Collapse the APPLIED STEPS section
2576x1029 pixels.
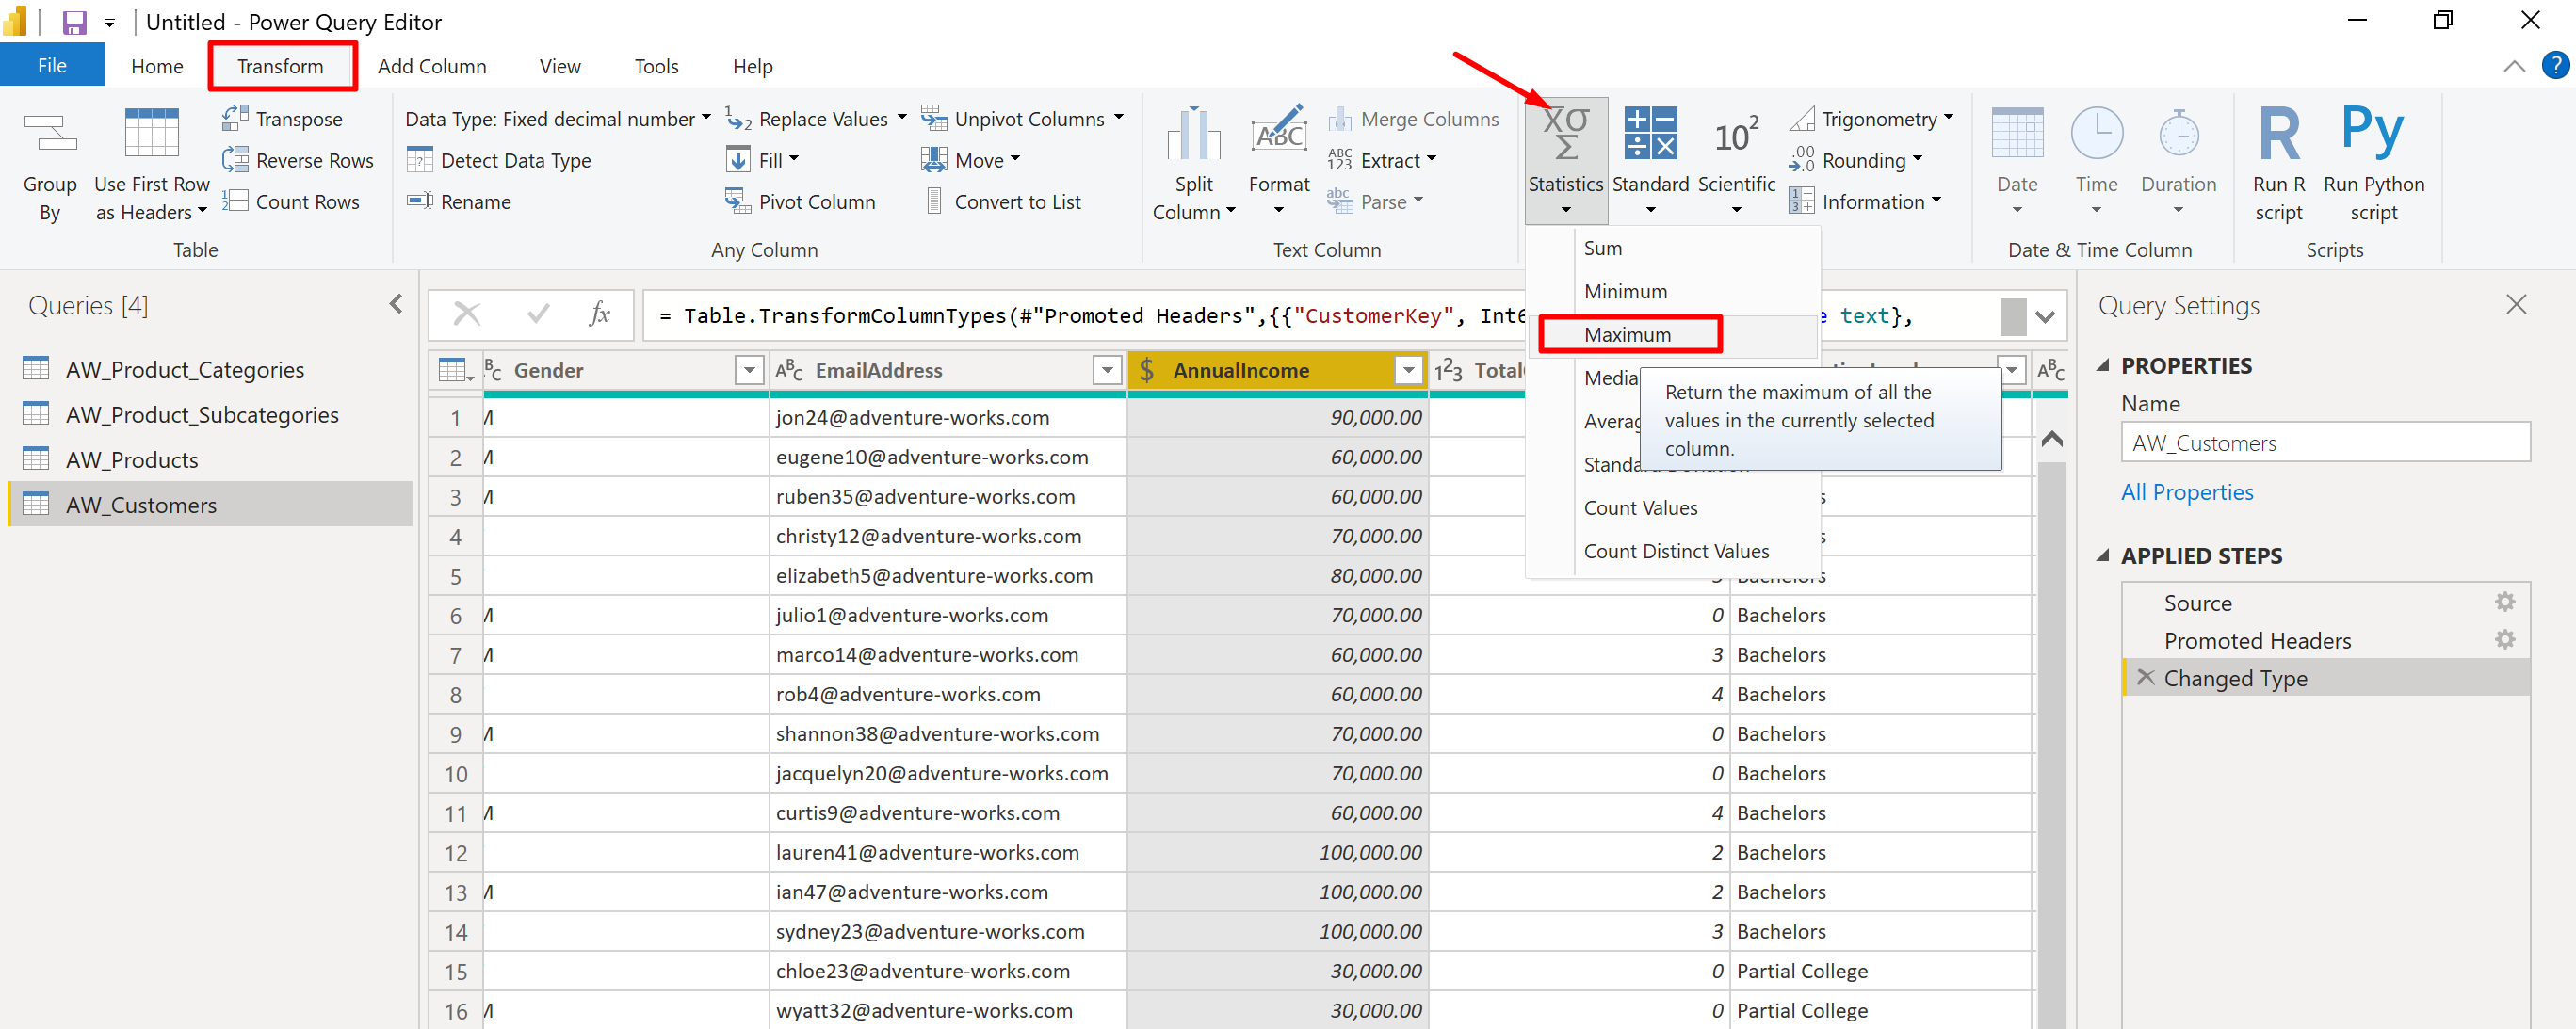(2102, 556)
